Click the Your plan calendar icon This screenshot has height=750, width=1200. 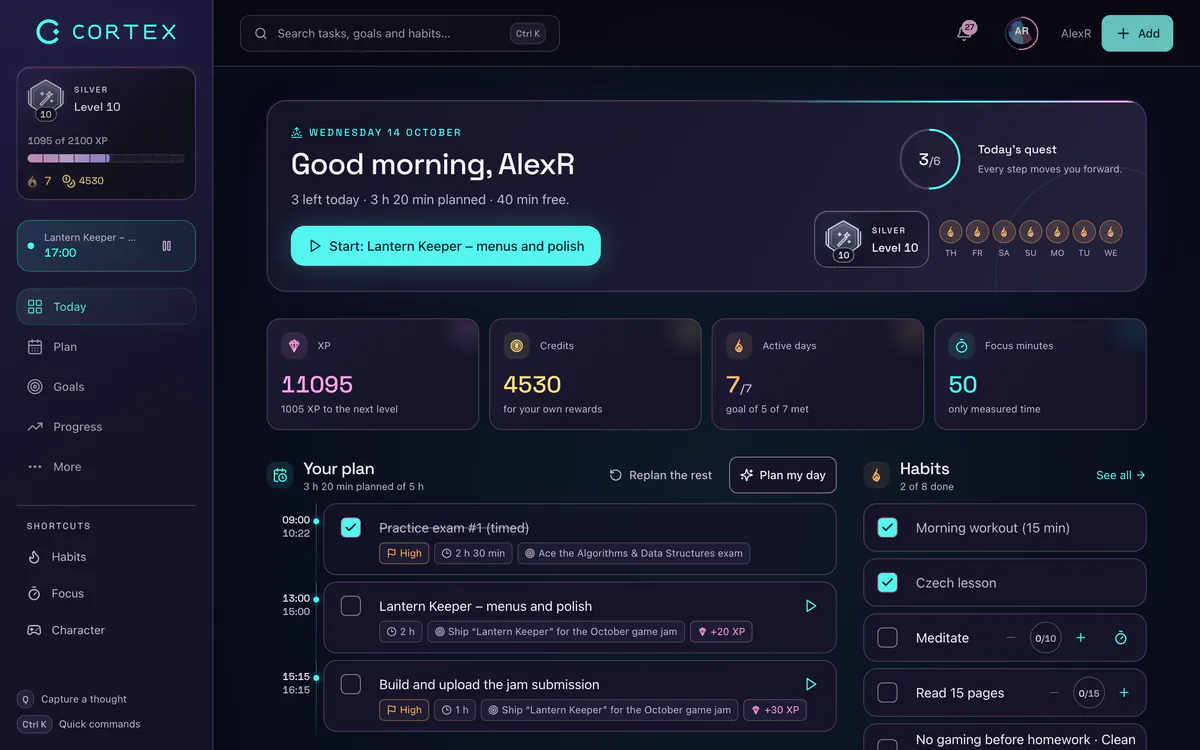point(280,475)
